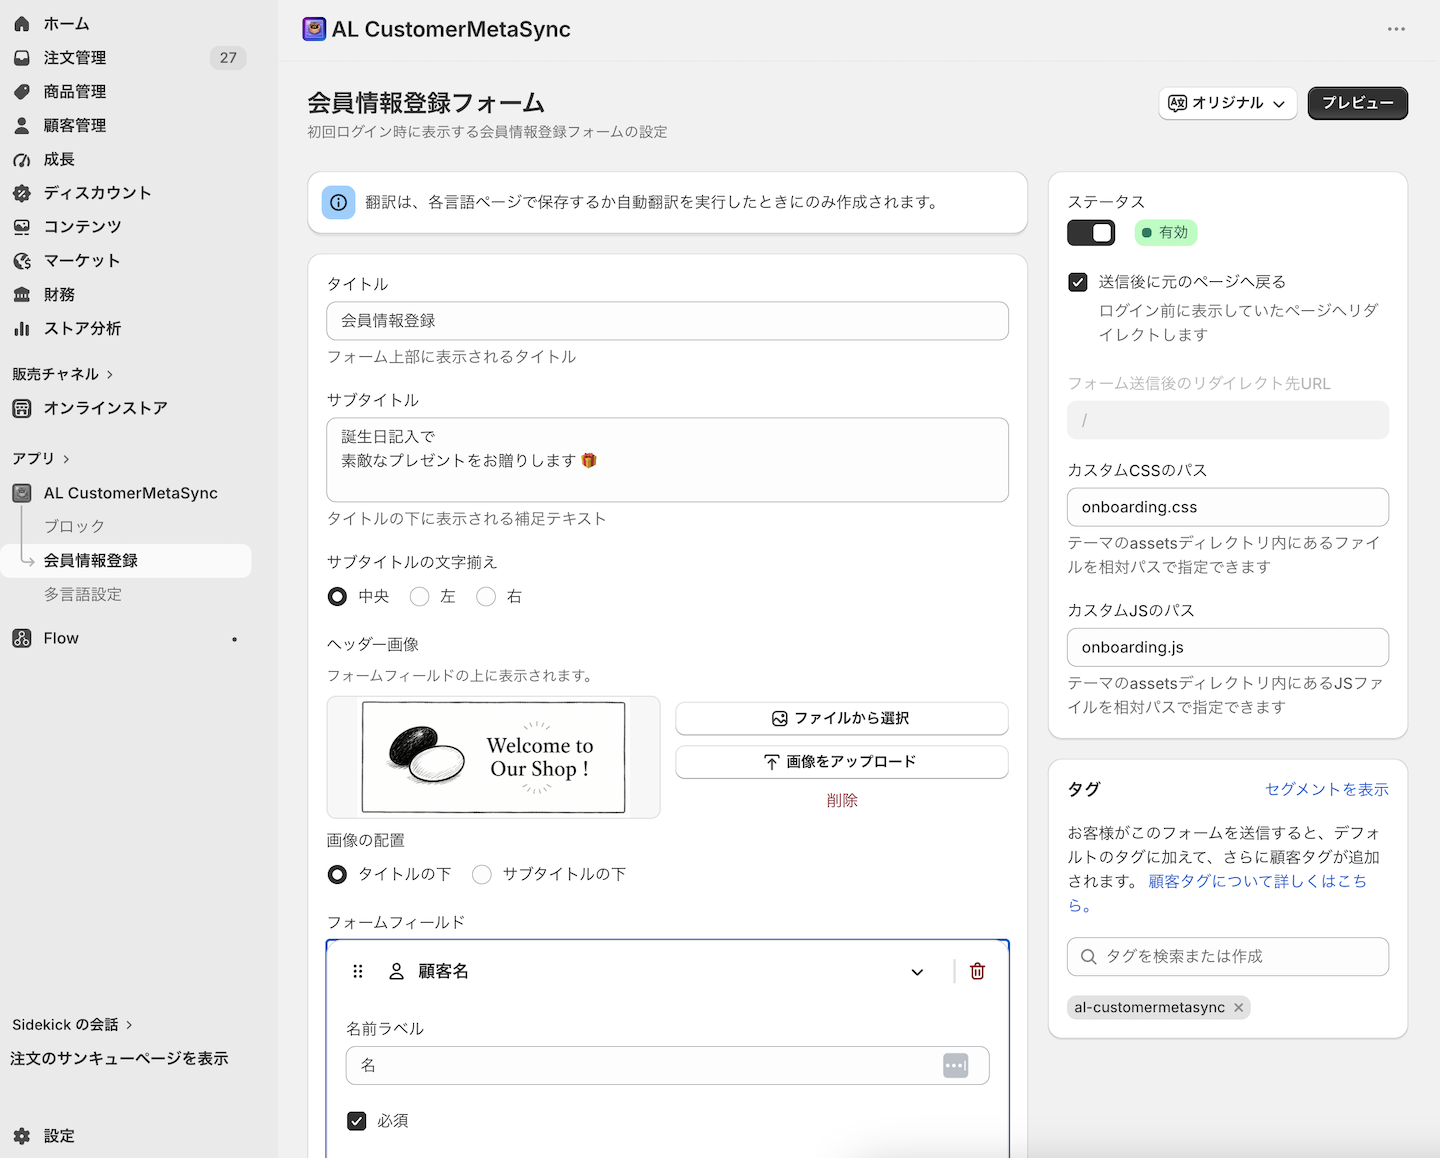The height and width of the screenshot is (1158, 1440).
Task: Expand 販売チャネル section
Action: [63, 374]
